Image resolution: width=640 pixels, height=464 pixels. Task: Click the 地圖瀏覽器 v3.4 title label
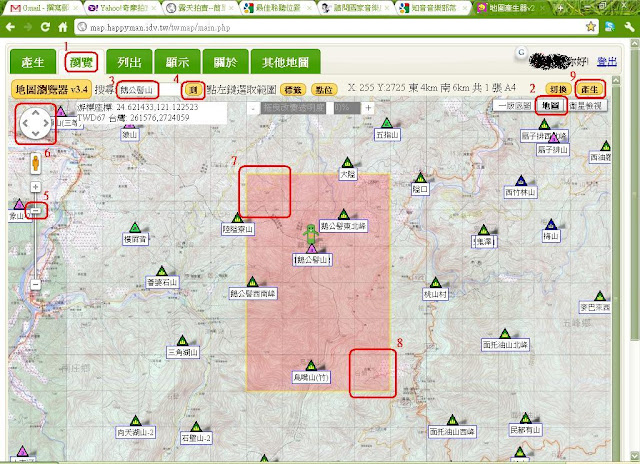click(x=51, y=89)
